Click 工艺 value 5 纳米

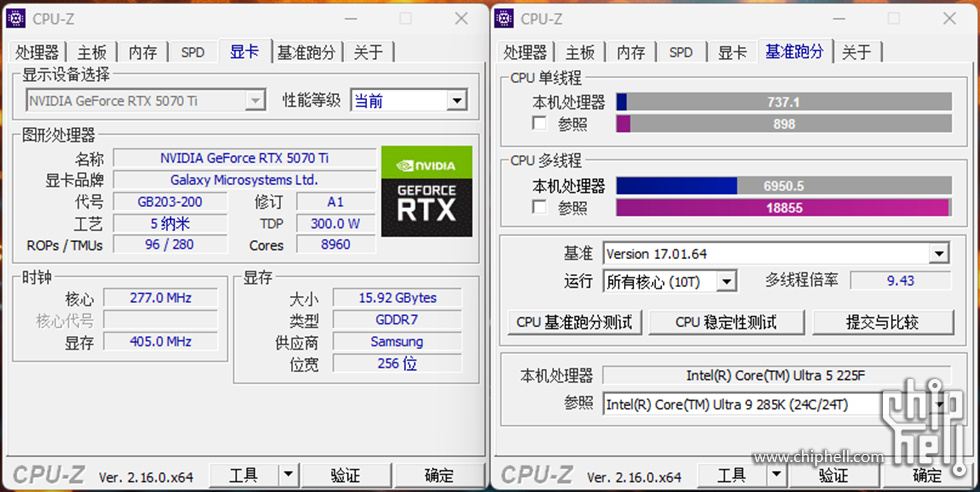point(170,223)
